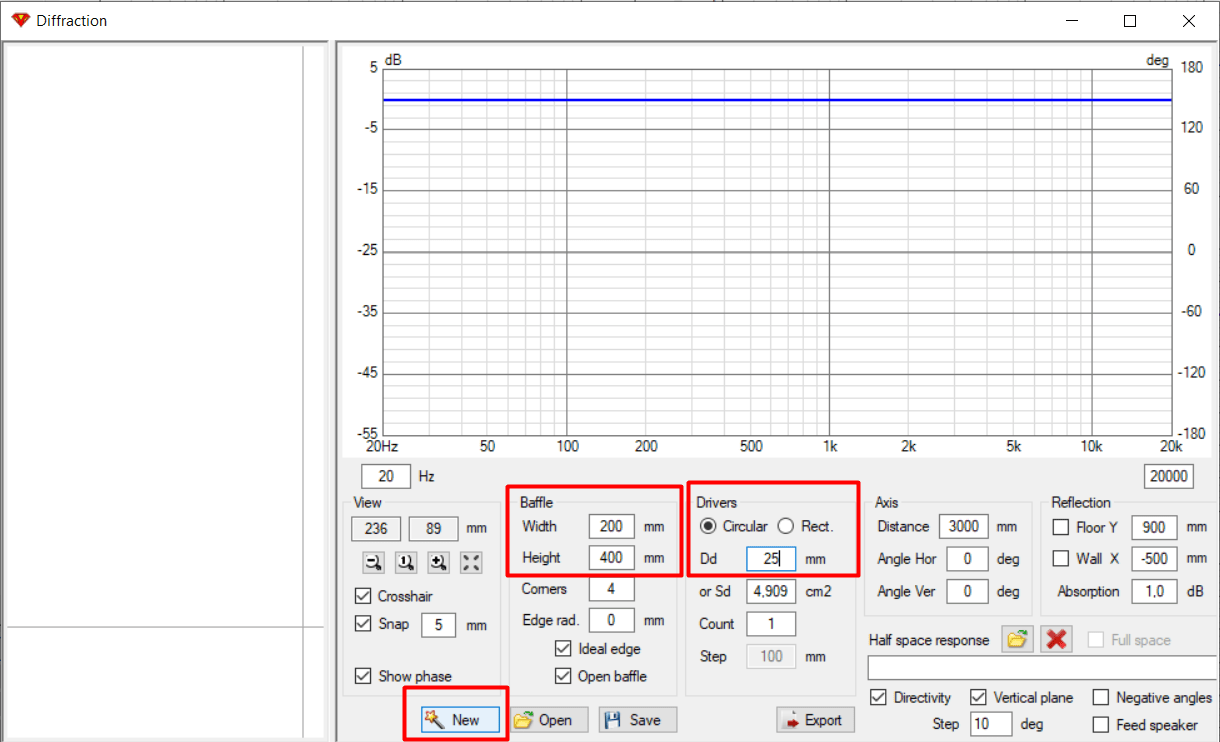Click the zoom 1:1 magnifier icon
Viewport: 1220px width, 742px height.
tap(406, 563)
